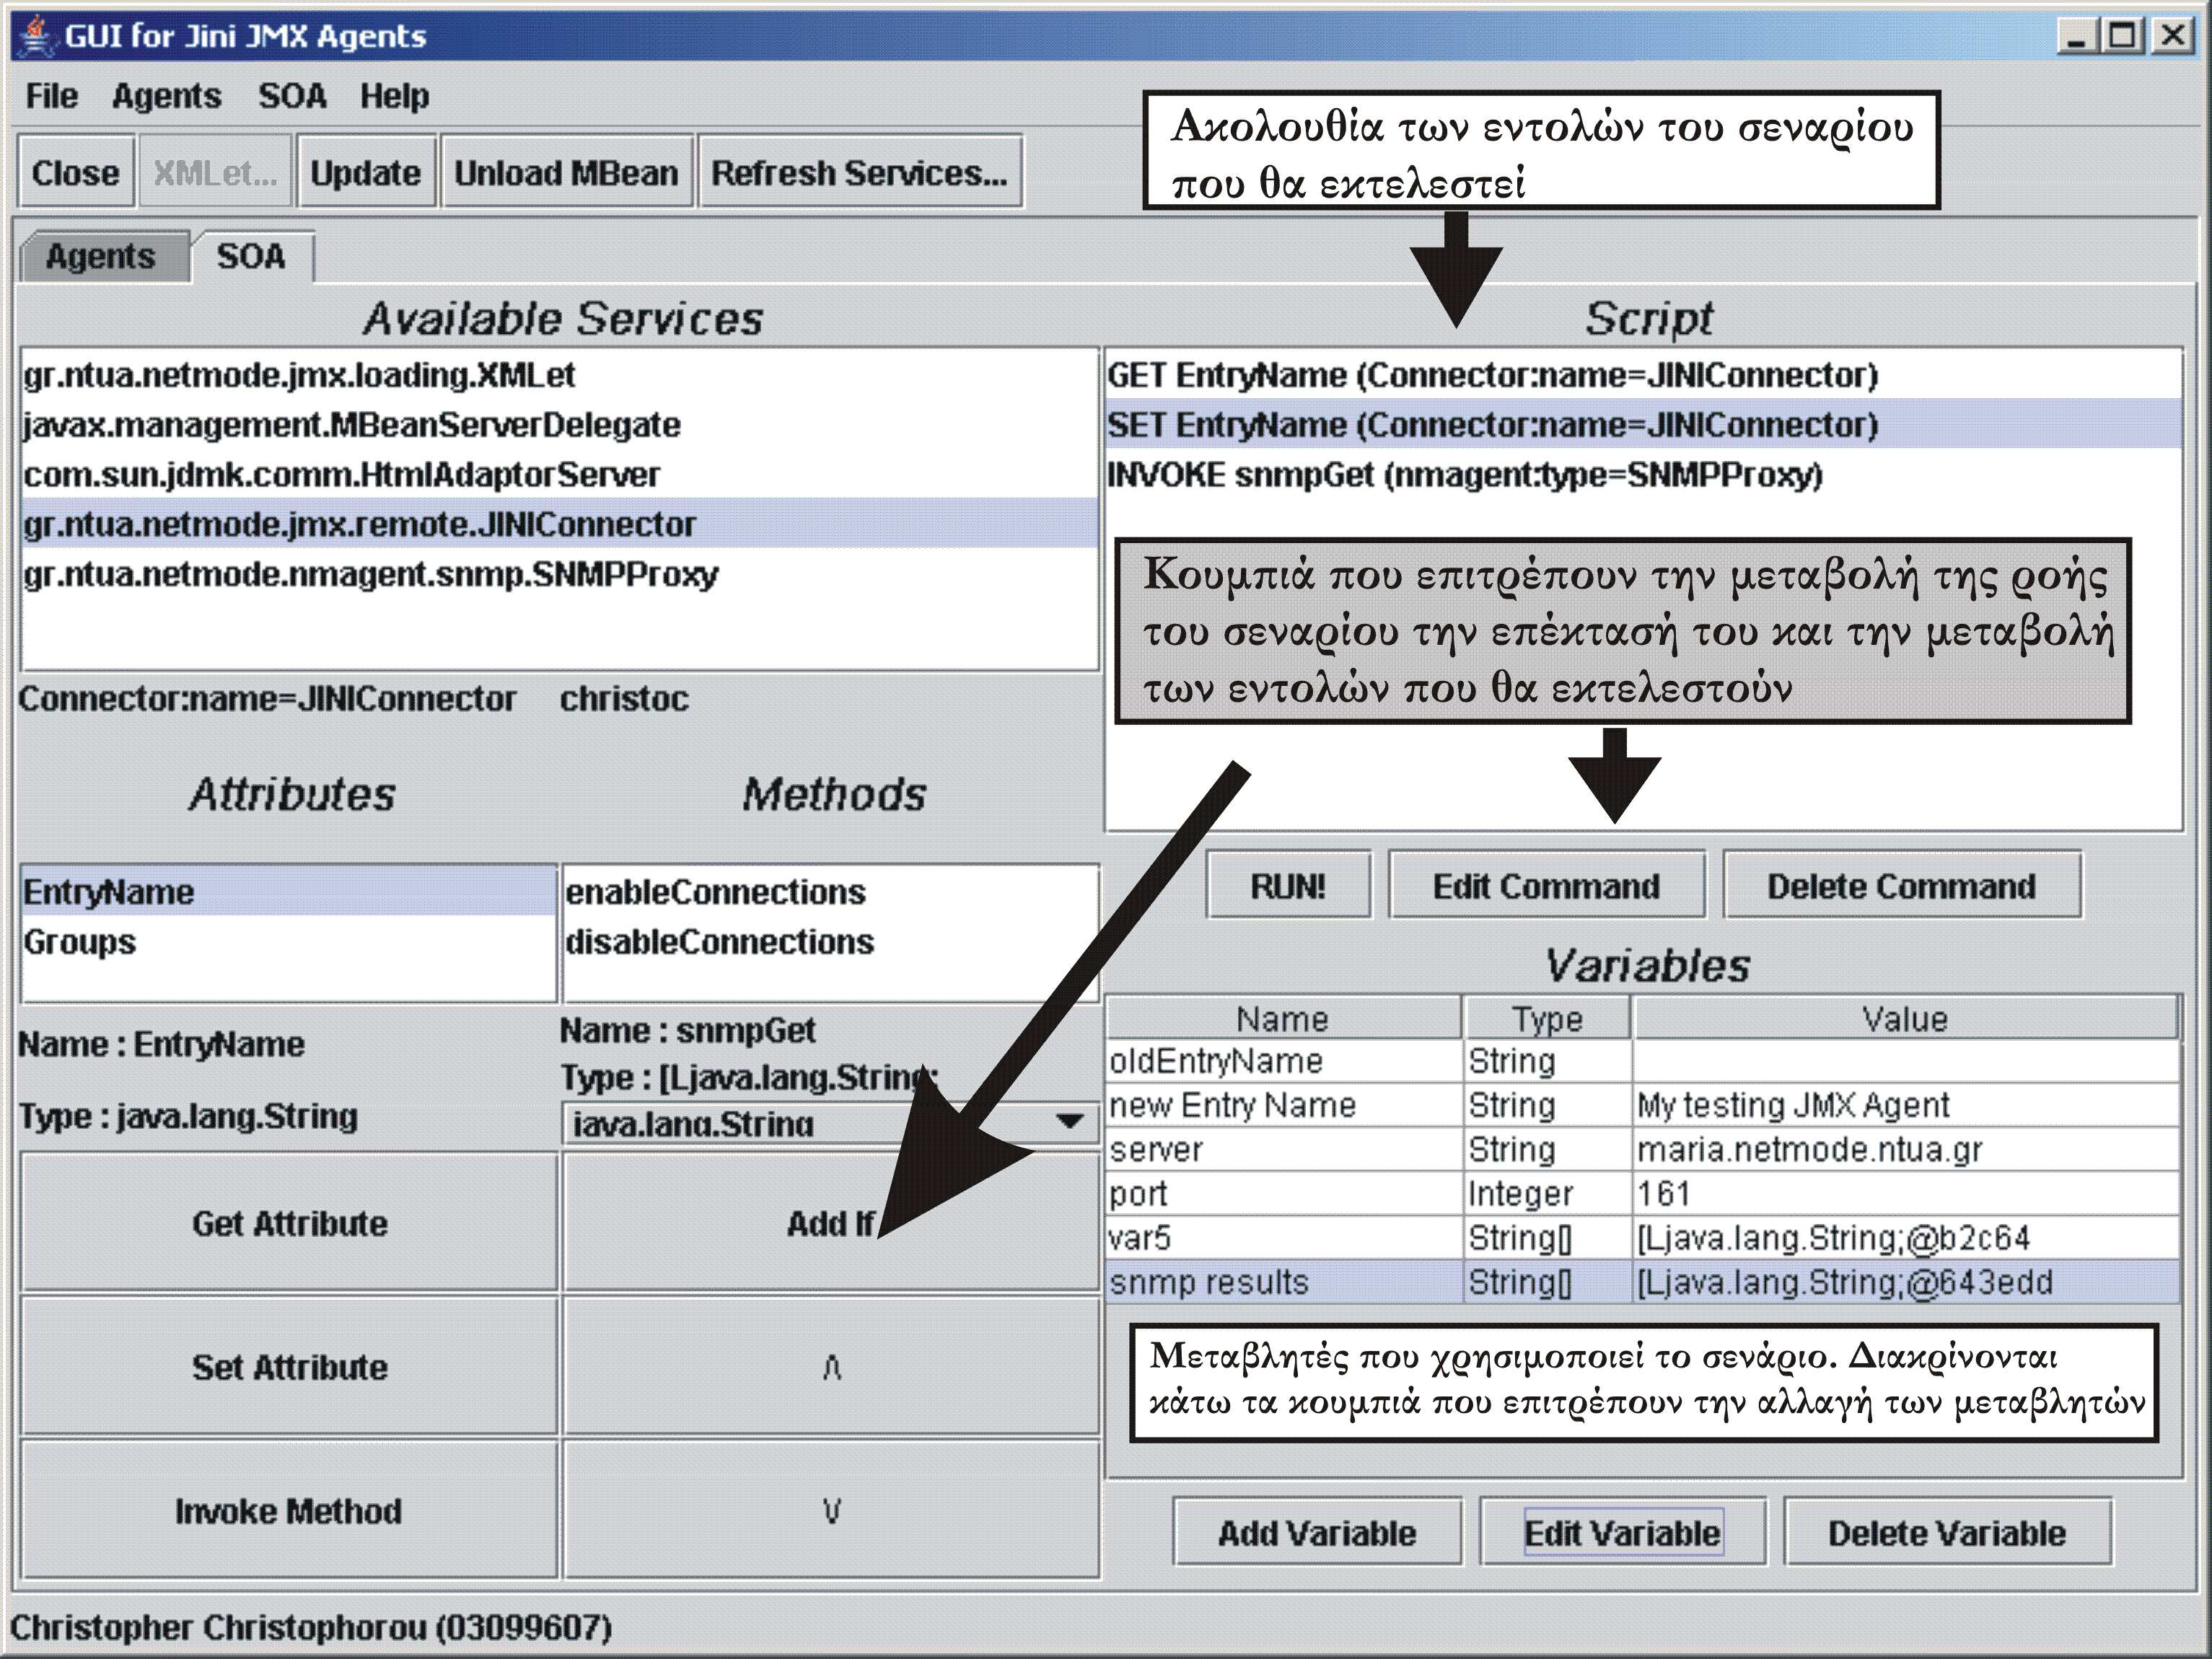Click the Update toolbar button
2212x1659 pixels.
(366, 172)
